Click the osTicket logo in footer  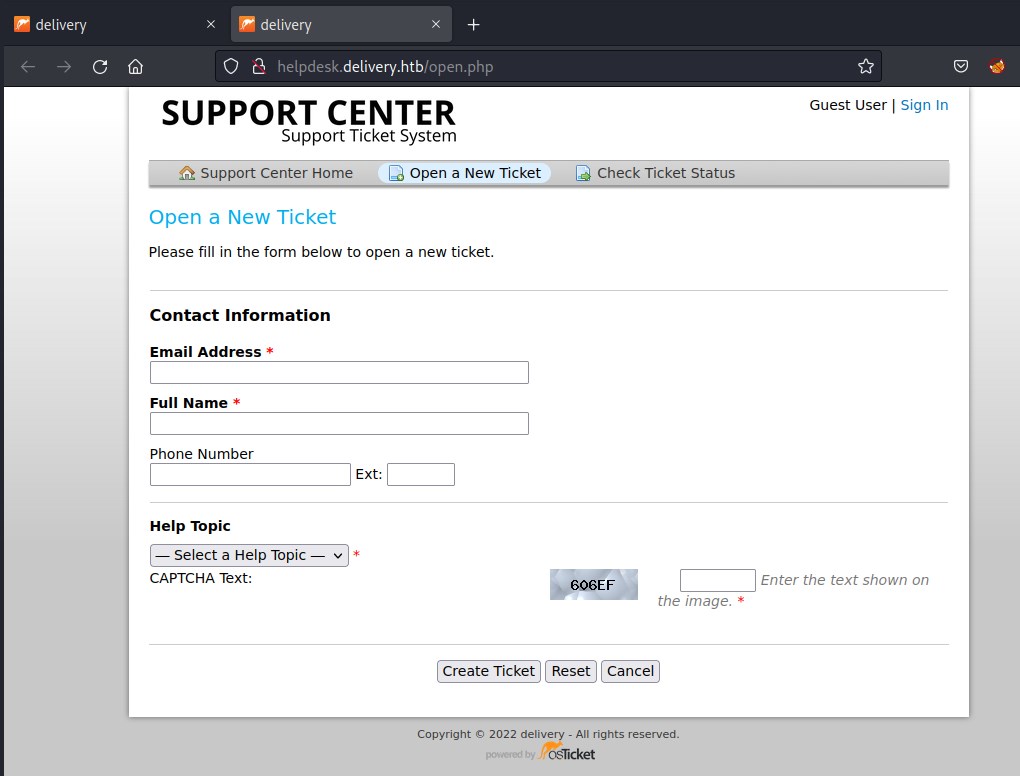coord(567,752)
